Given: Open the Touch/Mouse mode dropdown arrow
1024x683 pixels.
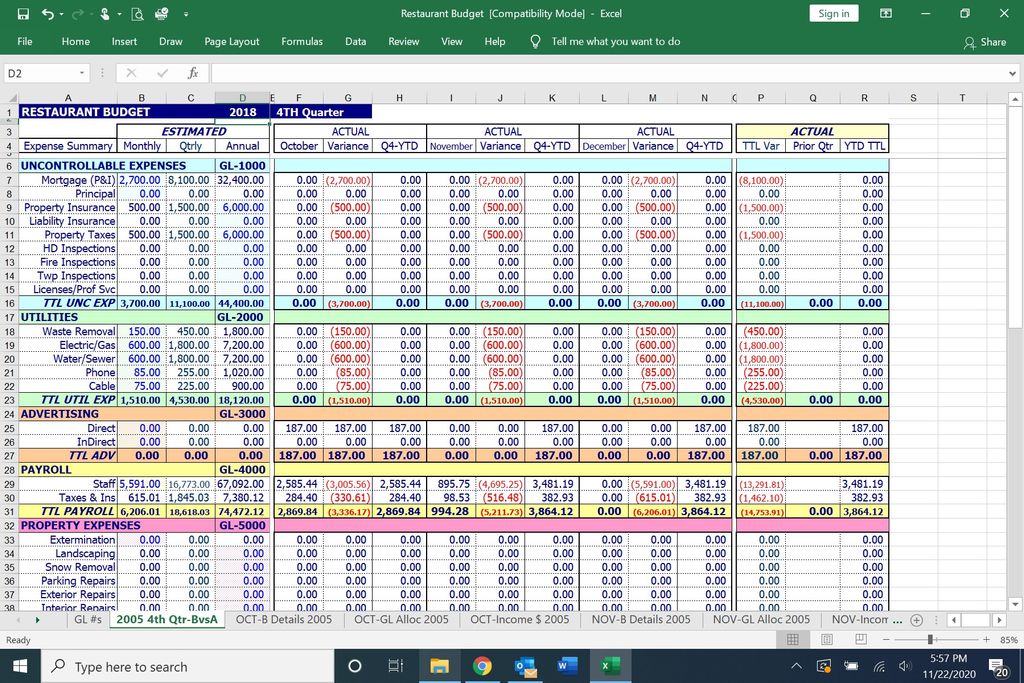Looking at the screenshot, I should 120,14.
